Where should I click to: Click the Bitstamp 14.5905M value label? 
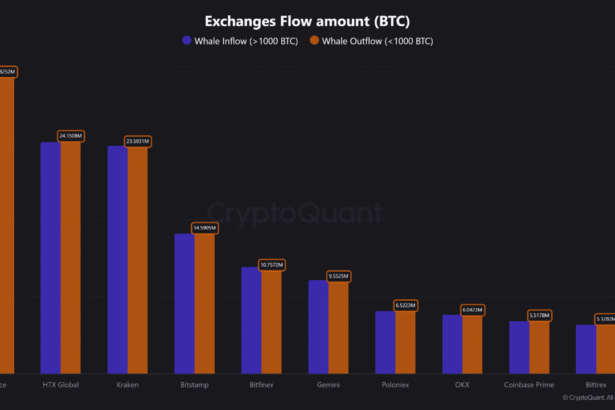pos(204,228)
